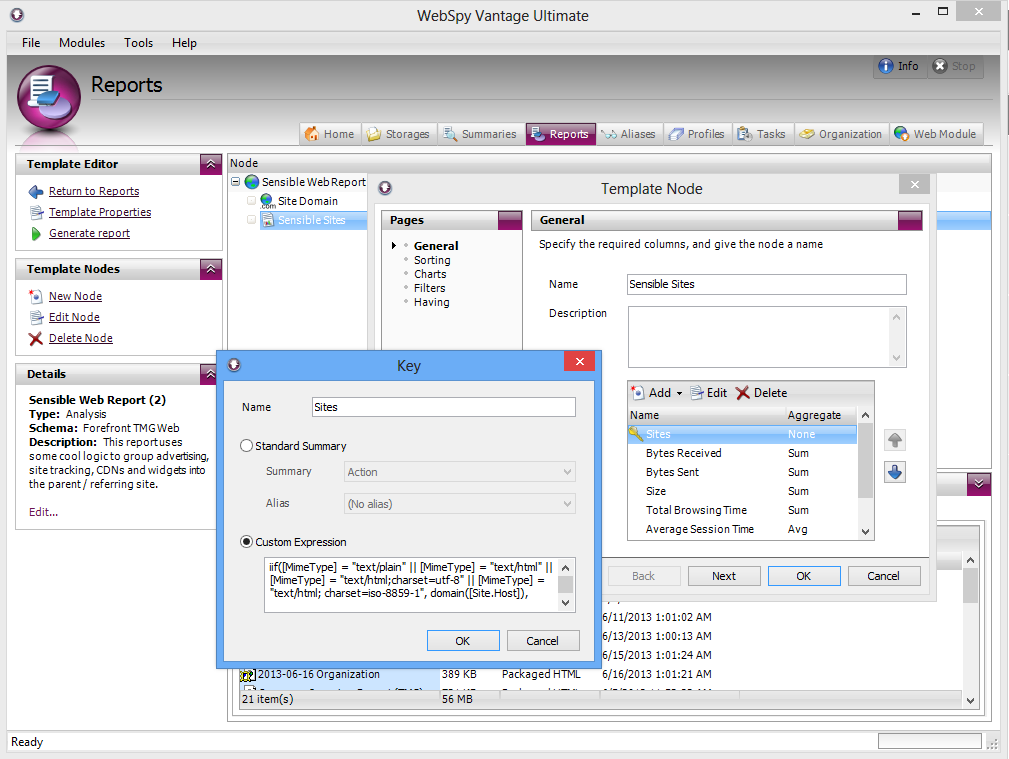Switch to the Reports tab
Screen dimensions: 1009x759
[560, 134]
